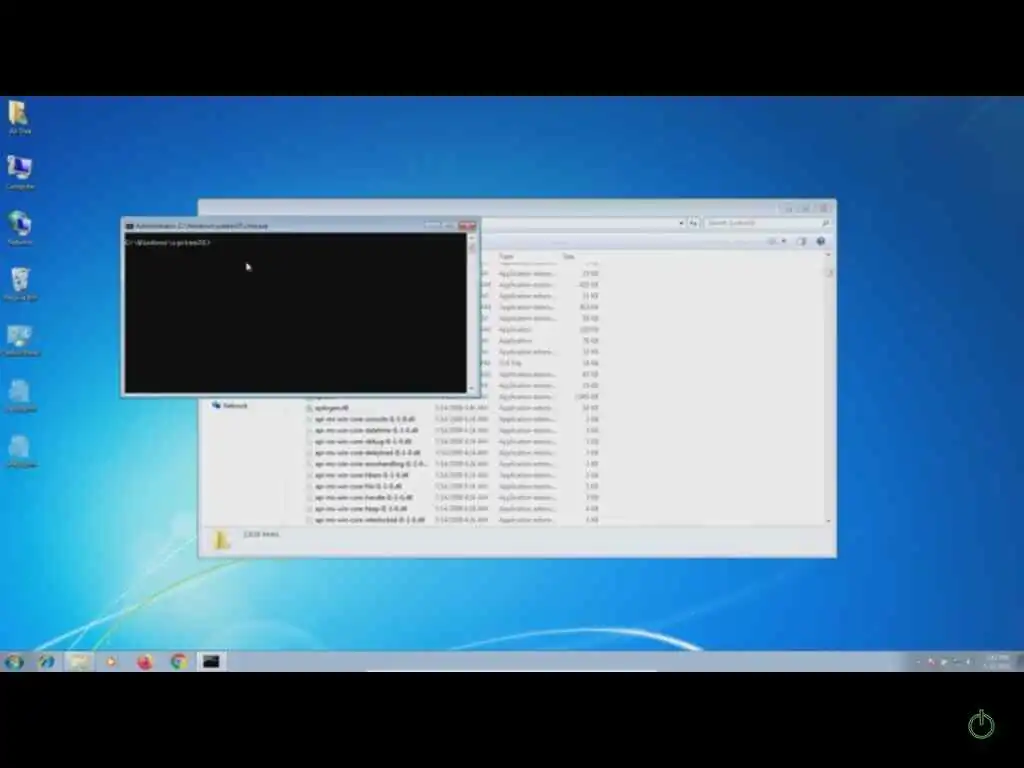Open the Computer desktop icon
Screen dimensions: 1024x768
(x=20, y=172)
